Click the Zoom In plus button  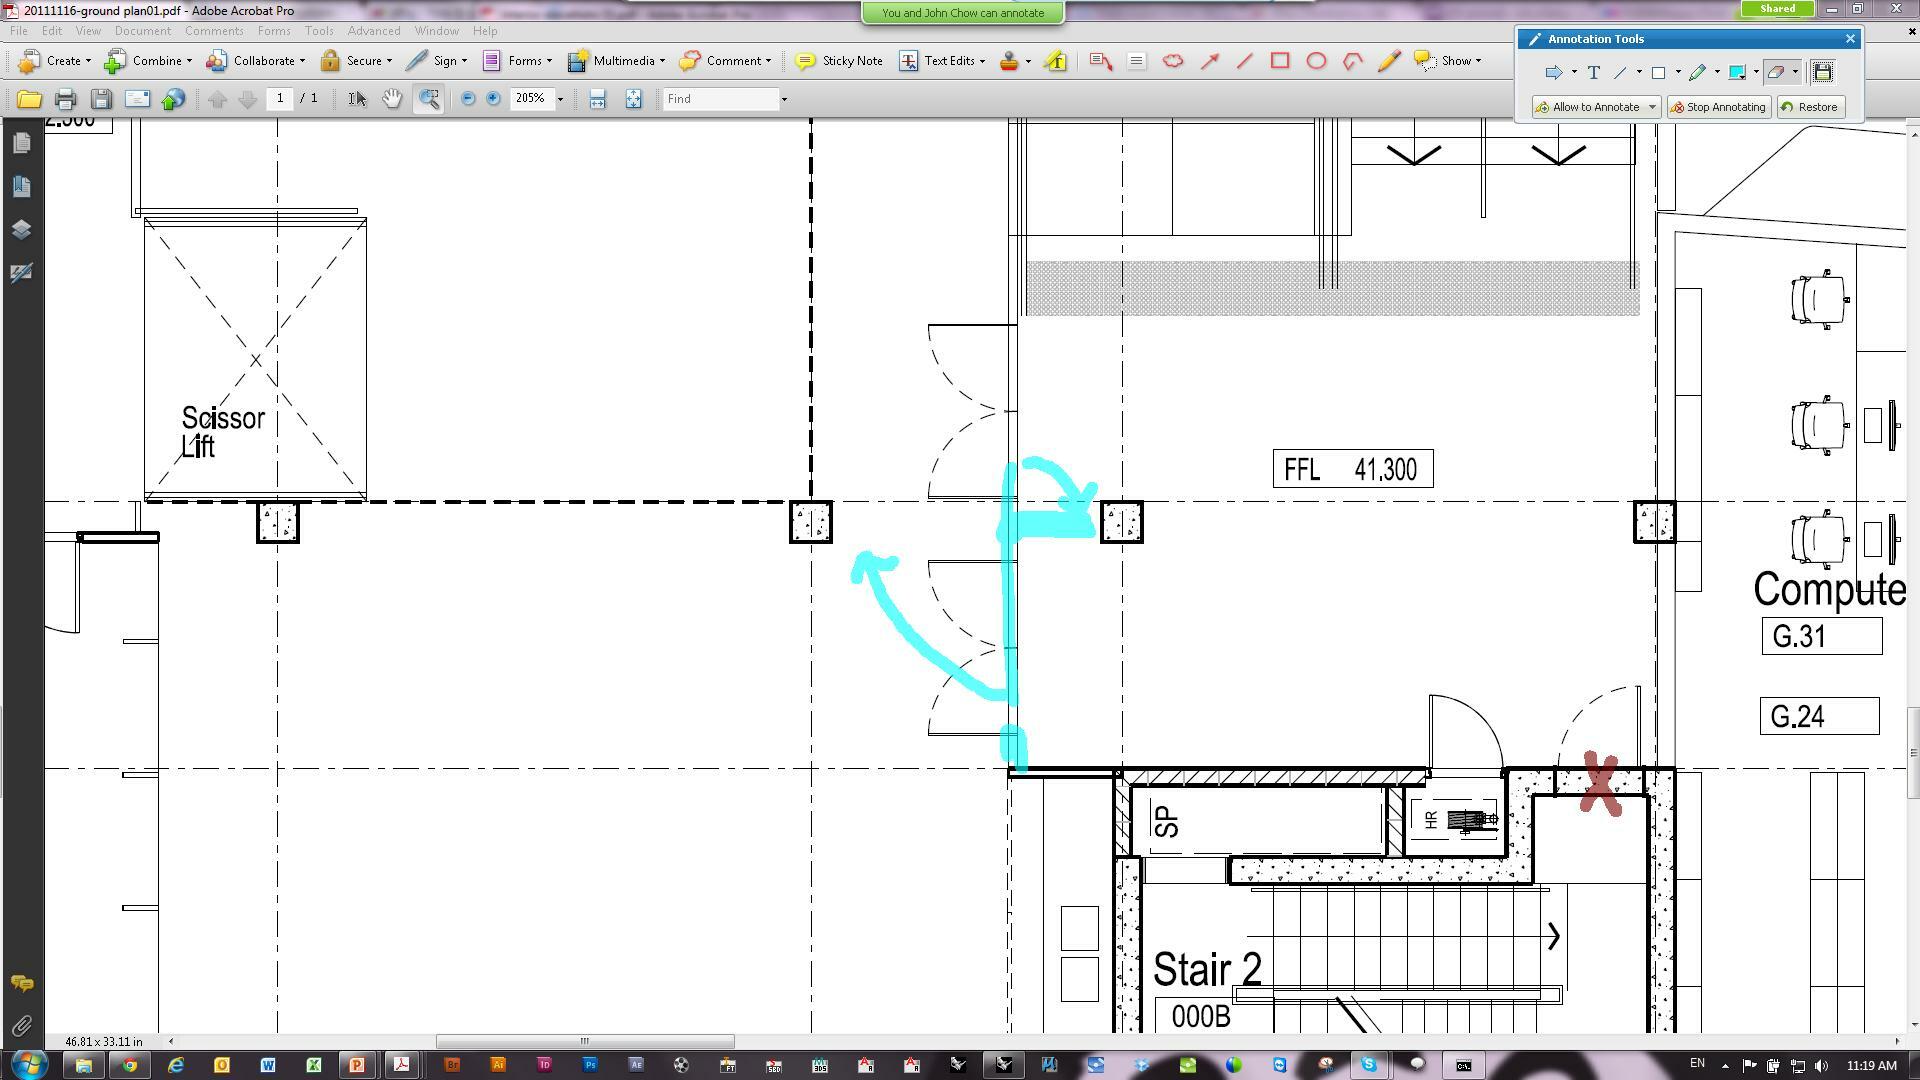tap(493, 99)
